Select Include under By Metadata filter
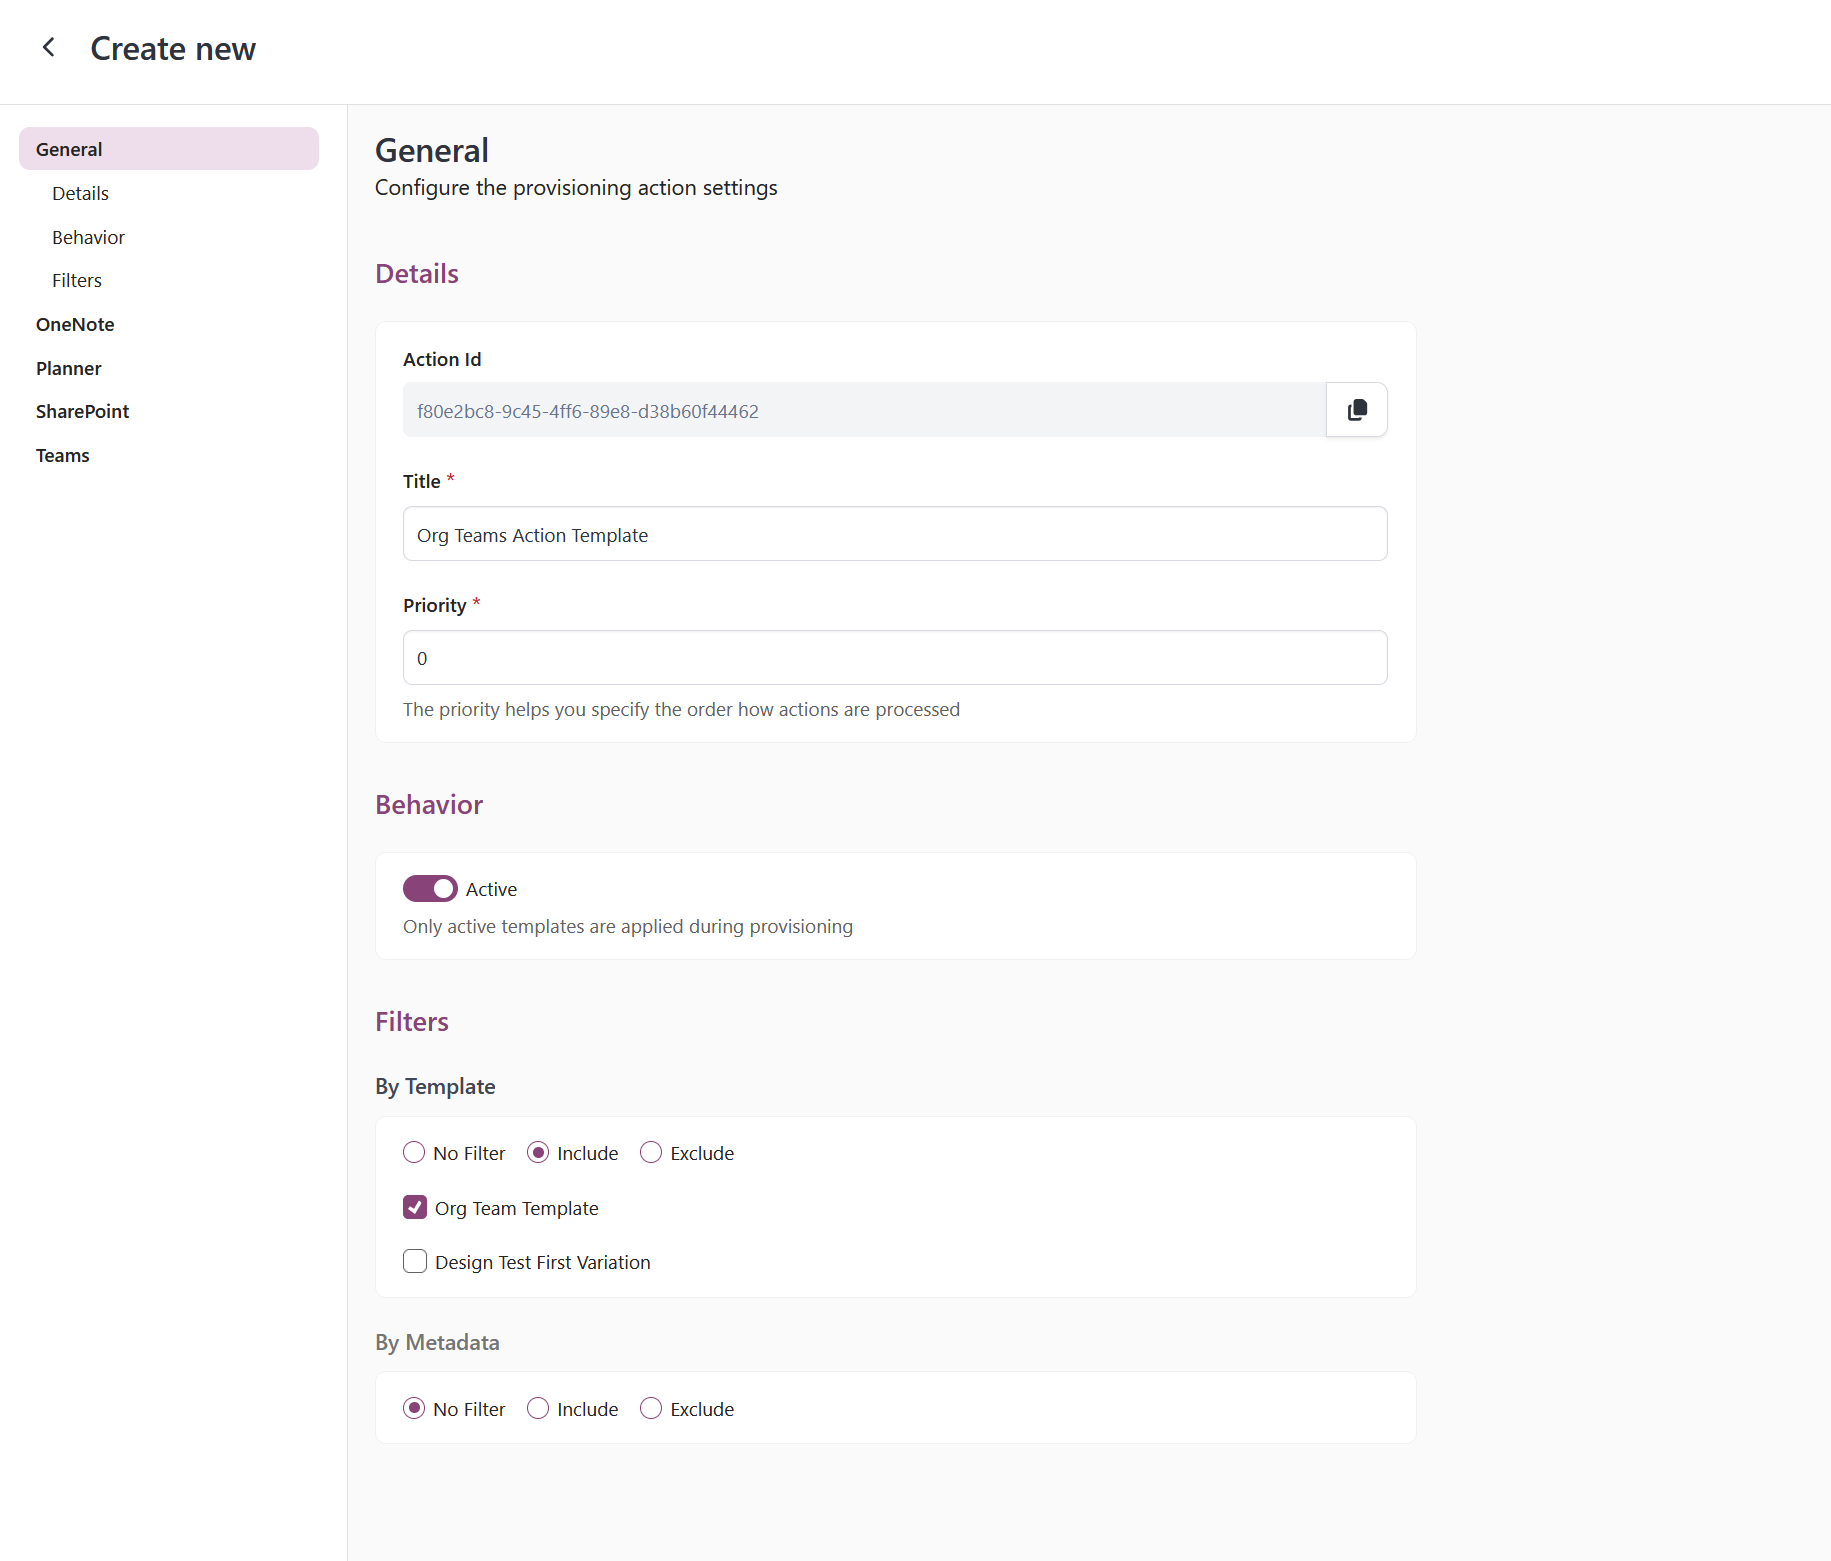The width and height of the screenshot is (1831, 1561). click(x=538, y=1408)
